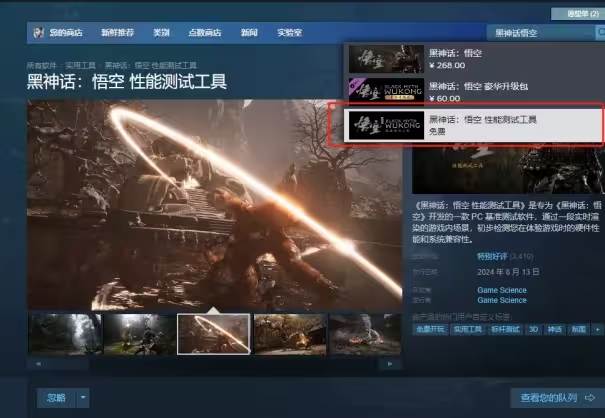Click the main screenshot with glowing staff swing
Image resolution: width=605 pixels, height=418 pixels.
(215, 205)
